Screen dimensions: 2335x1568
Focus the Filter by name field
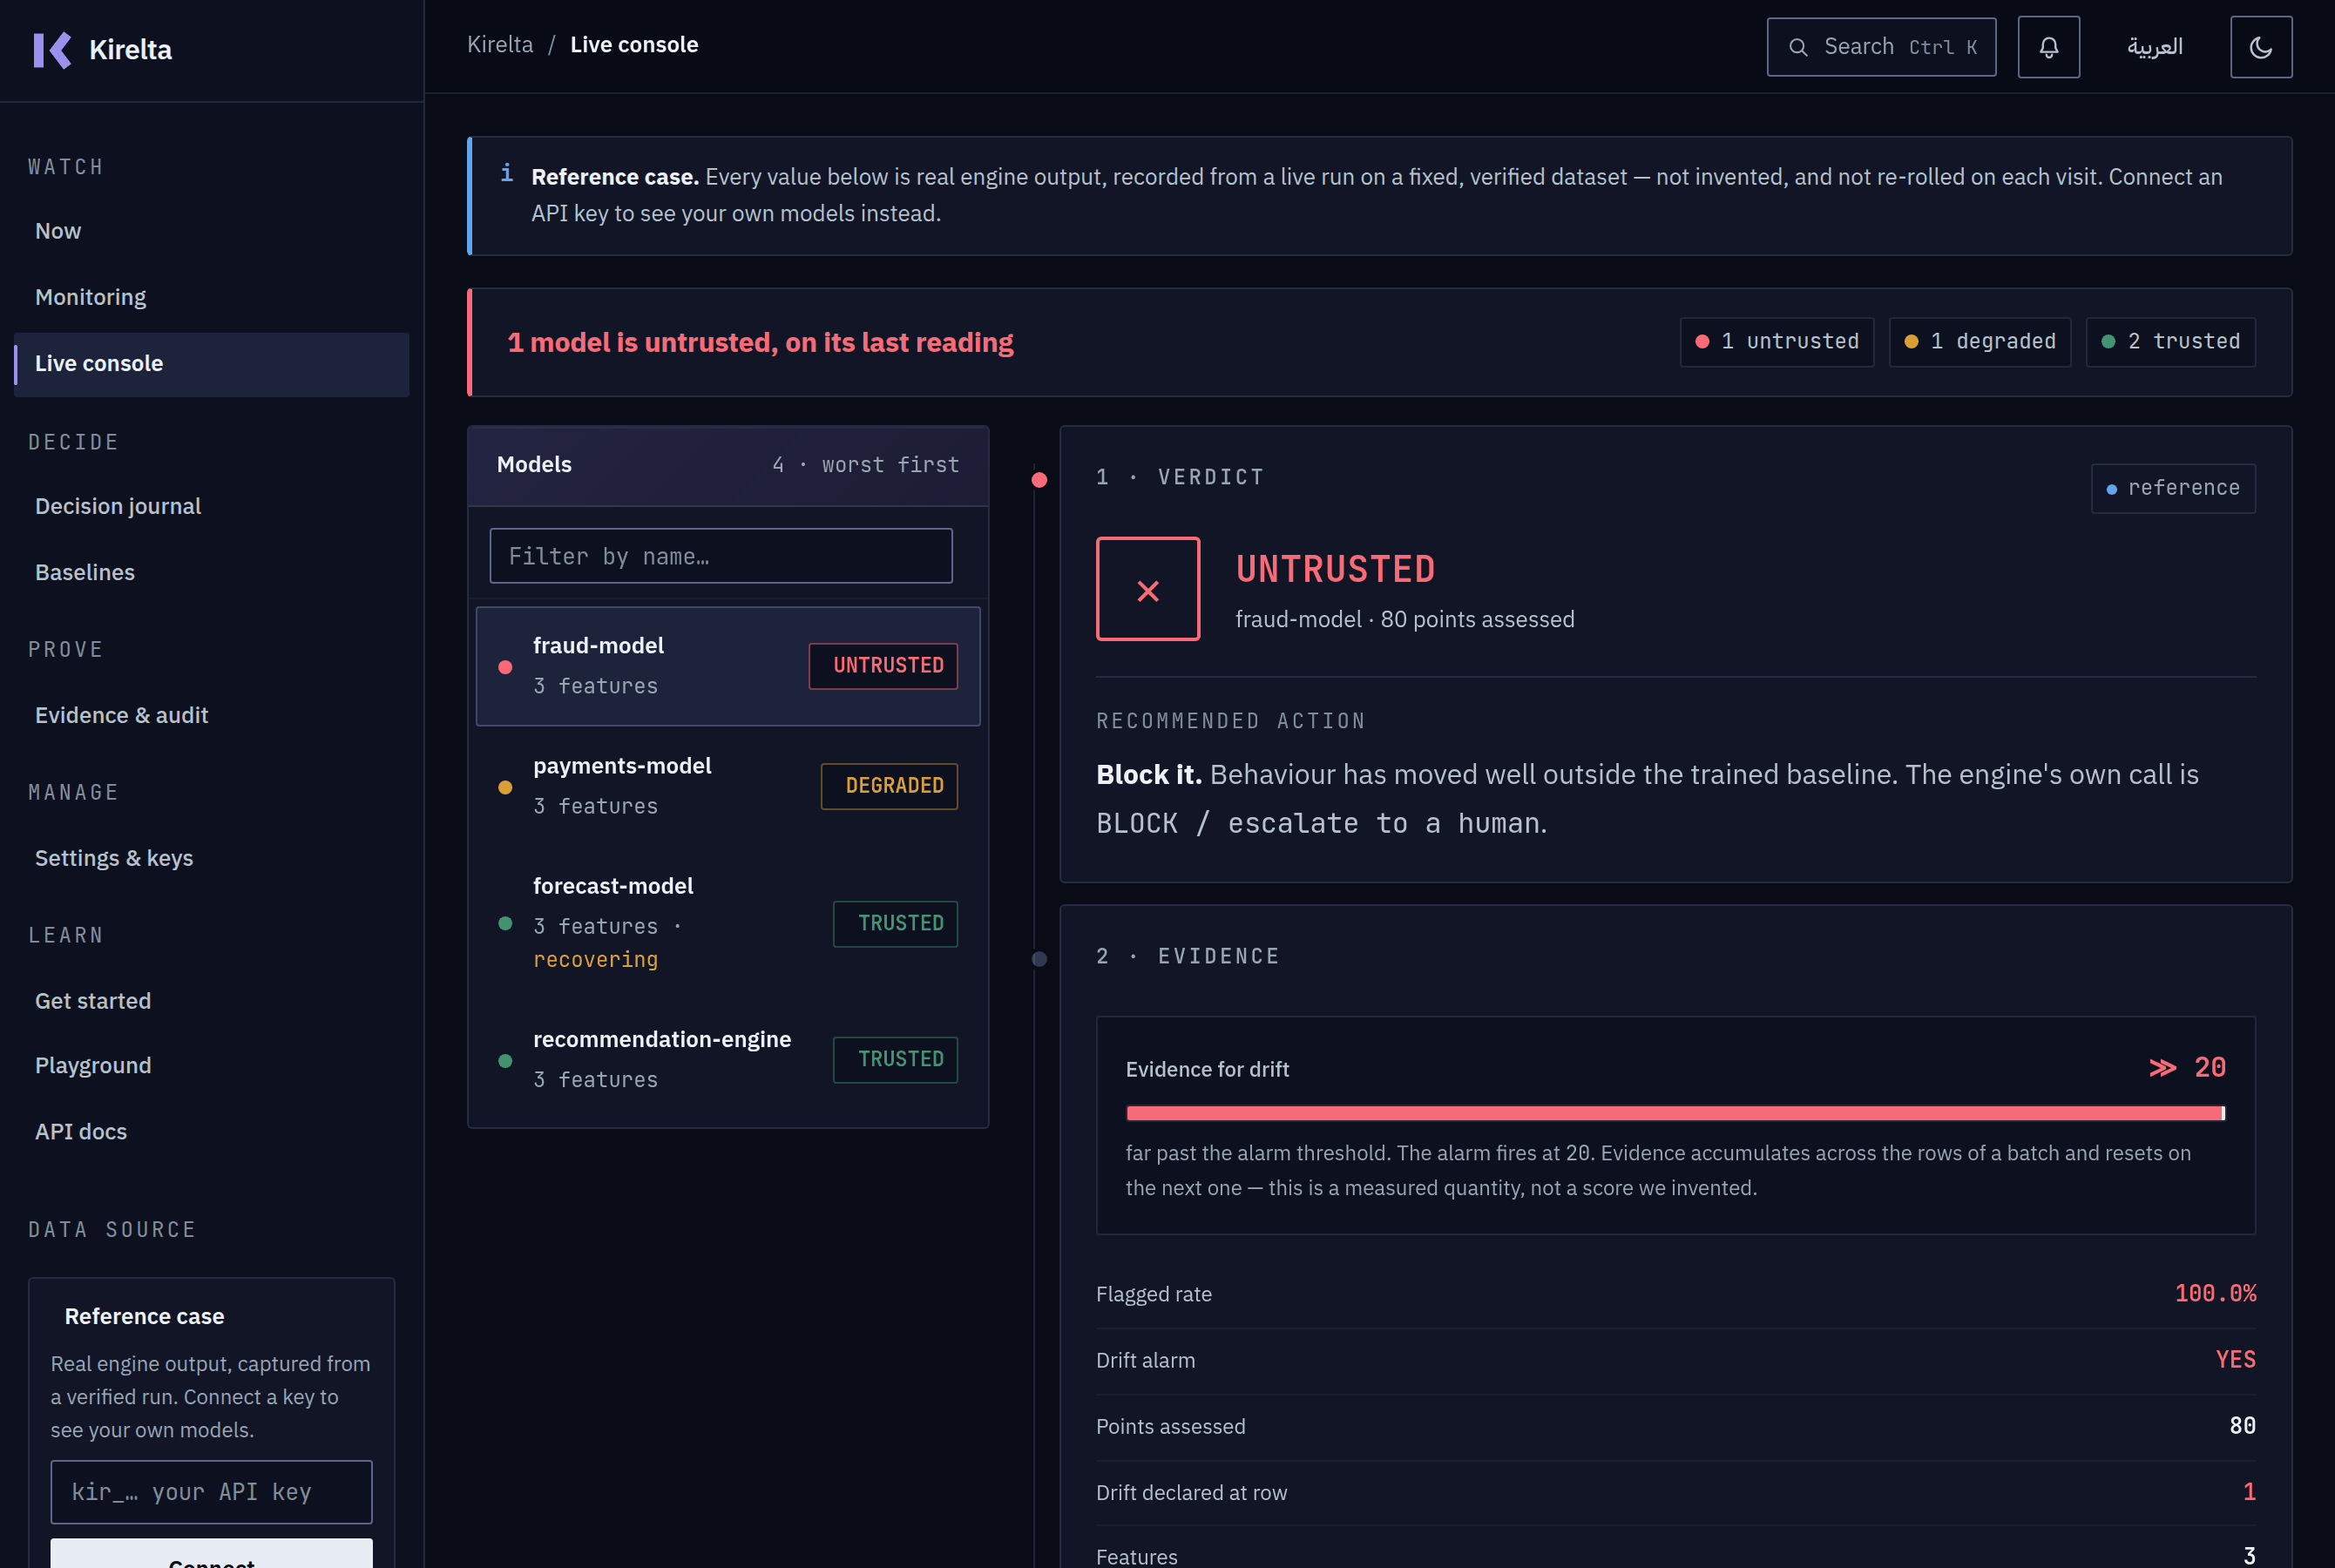coord(720,556)
